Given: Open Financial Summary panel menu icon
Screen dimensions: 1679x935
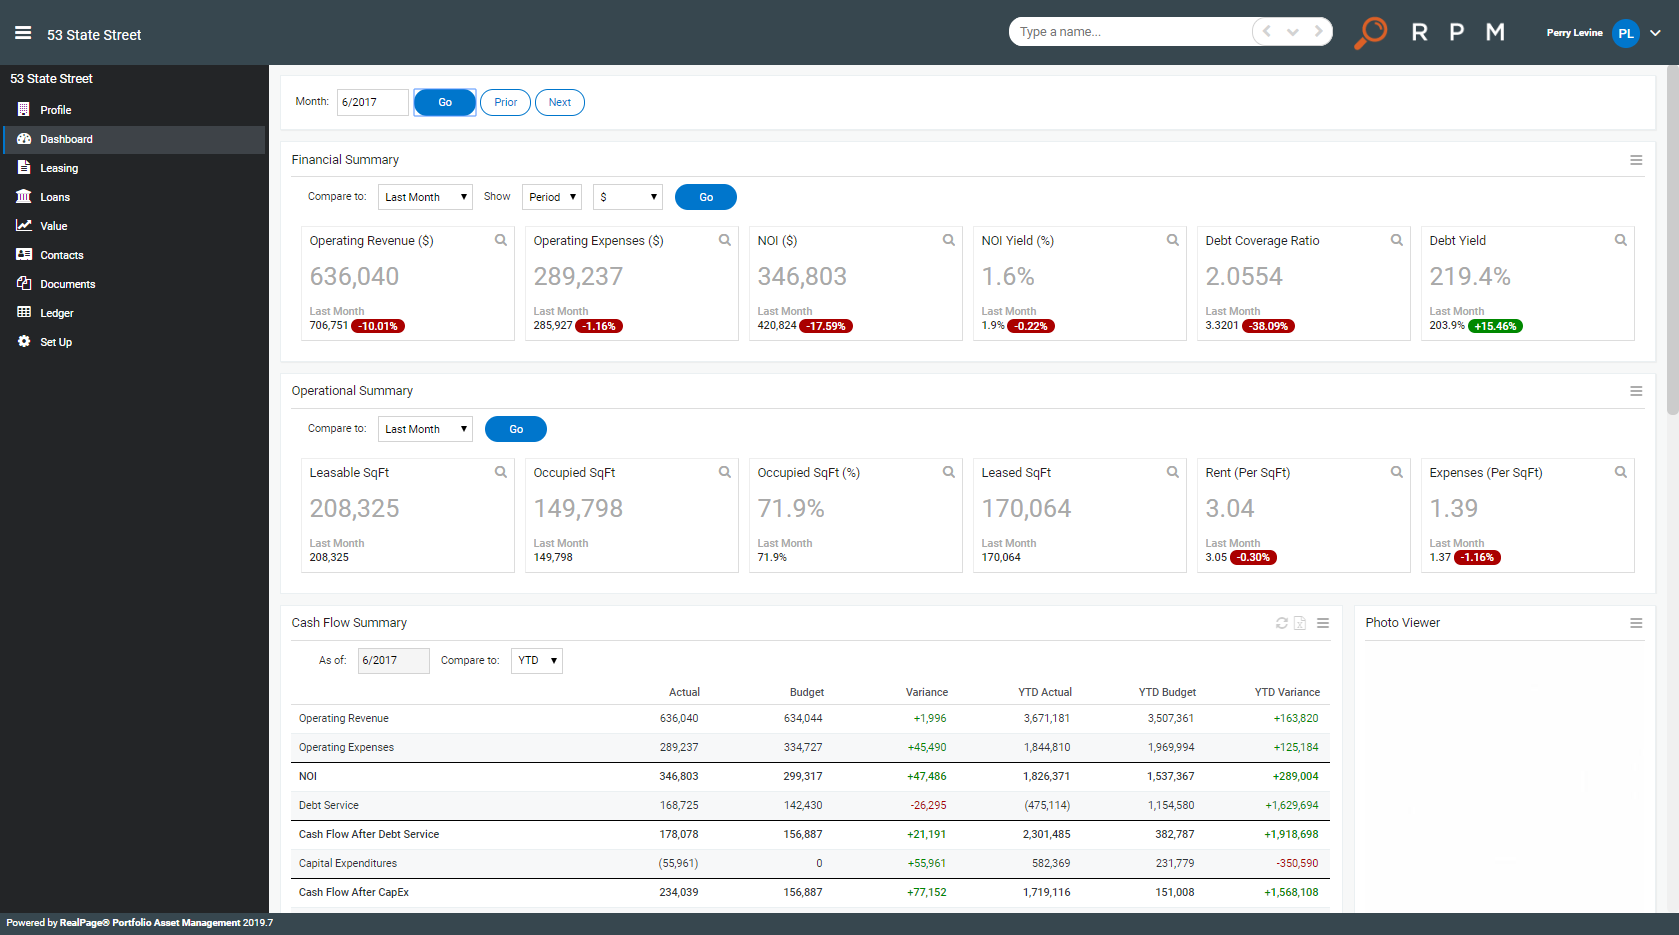Looking at the screenshot, I should 1636,160.
